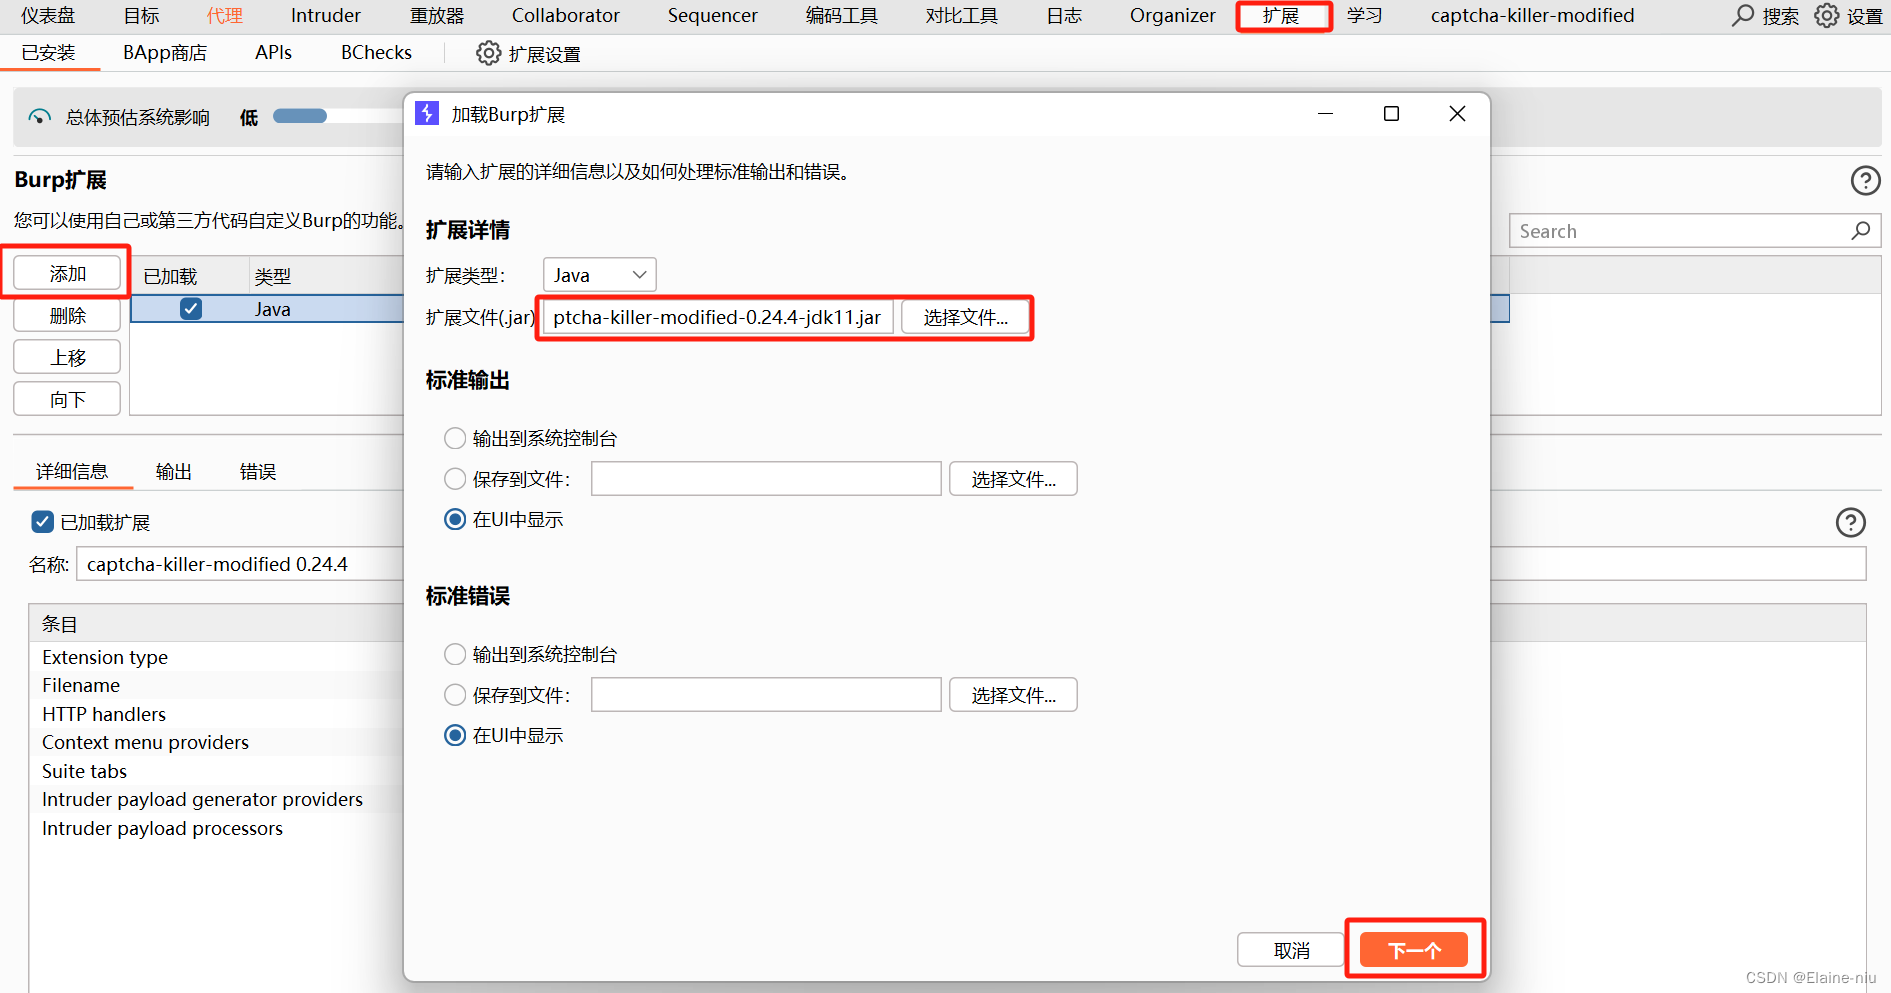The width and height of the screenshot is (1891, 993).
Task: Click the 取消 button
Action: (1291, 950)
